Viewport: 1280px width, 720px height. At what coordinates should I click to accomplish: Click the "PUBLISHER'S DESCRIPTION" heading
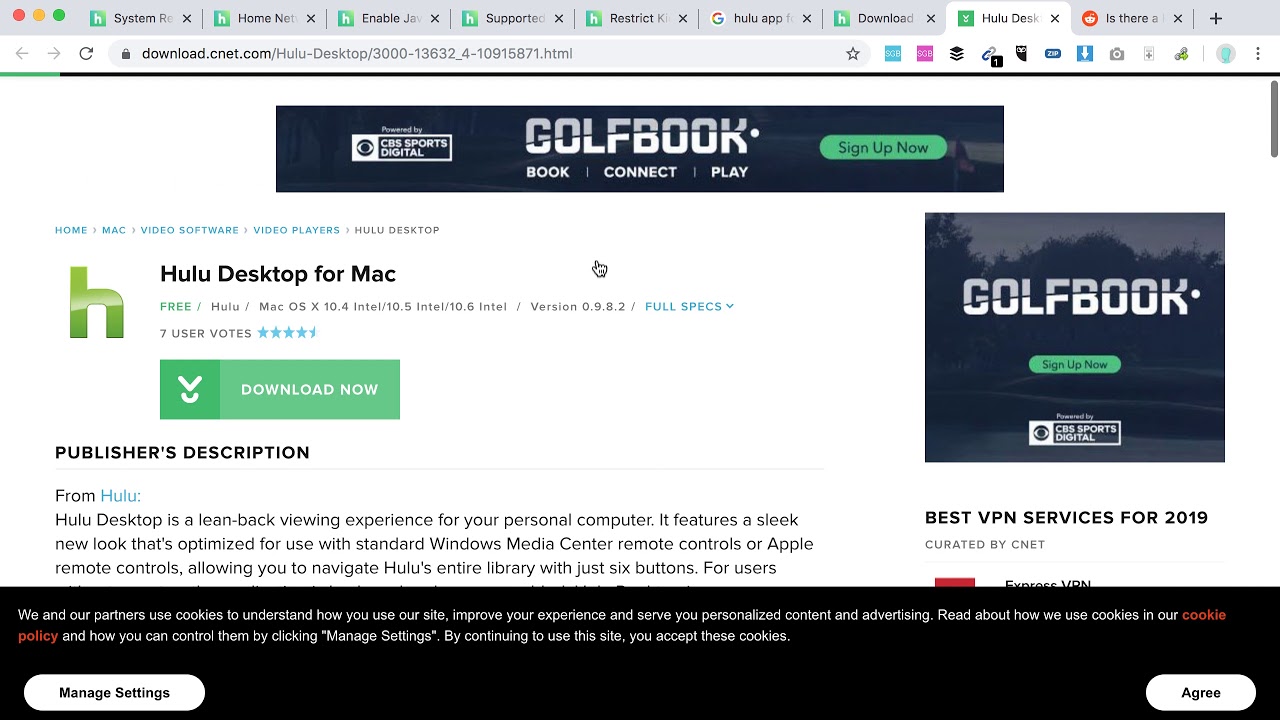[x=183, y=453]
